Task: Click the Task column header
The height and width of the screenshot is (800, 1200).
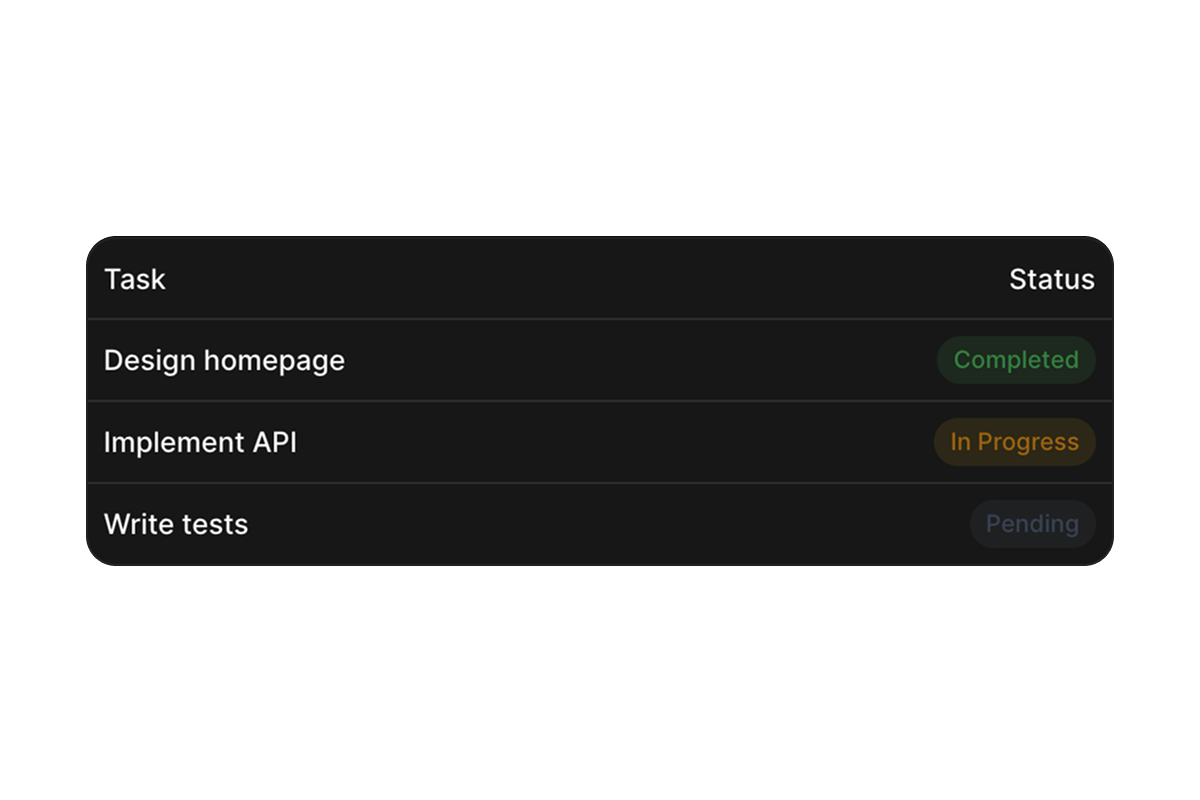Action: (135, 279)
